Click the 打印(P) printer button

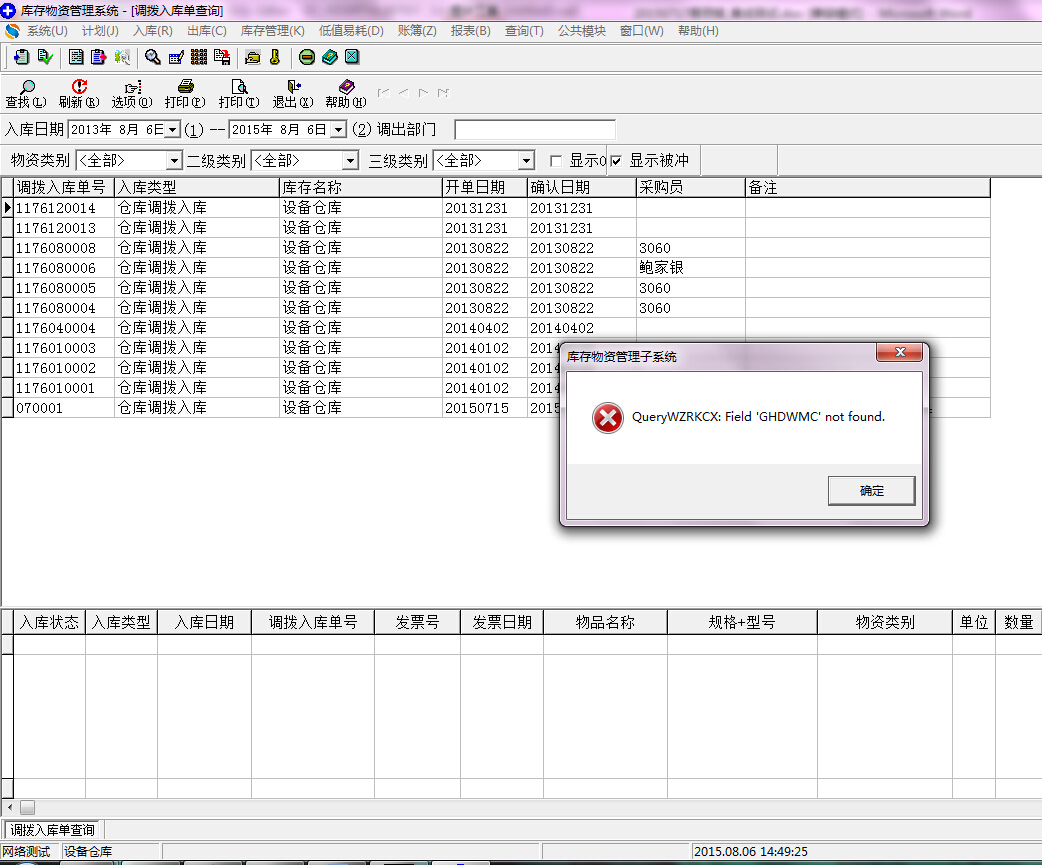(185, 94)
